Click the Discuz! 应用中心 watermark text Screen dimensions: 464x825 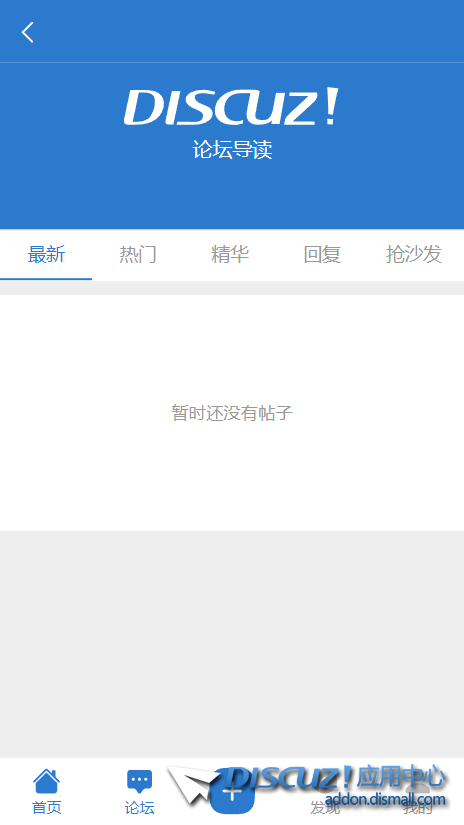coord(337,778)
